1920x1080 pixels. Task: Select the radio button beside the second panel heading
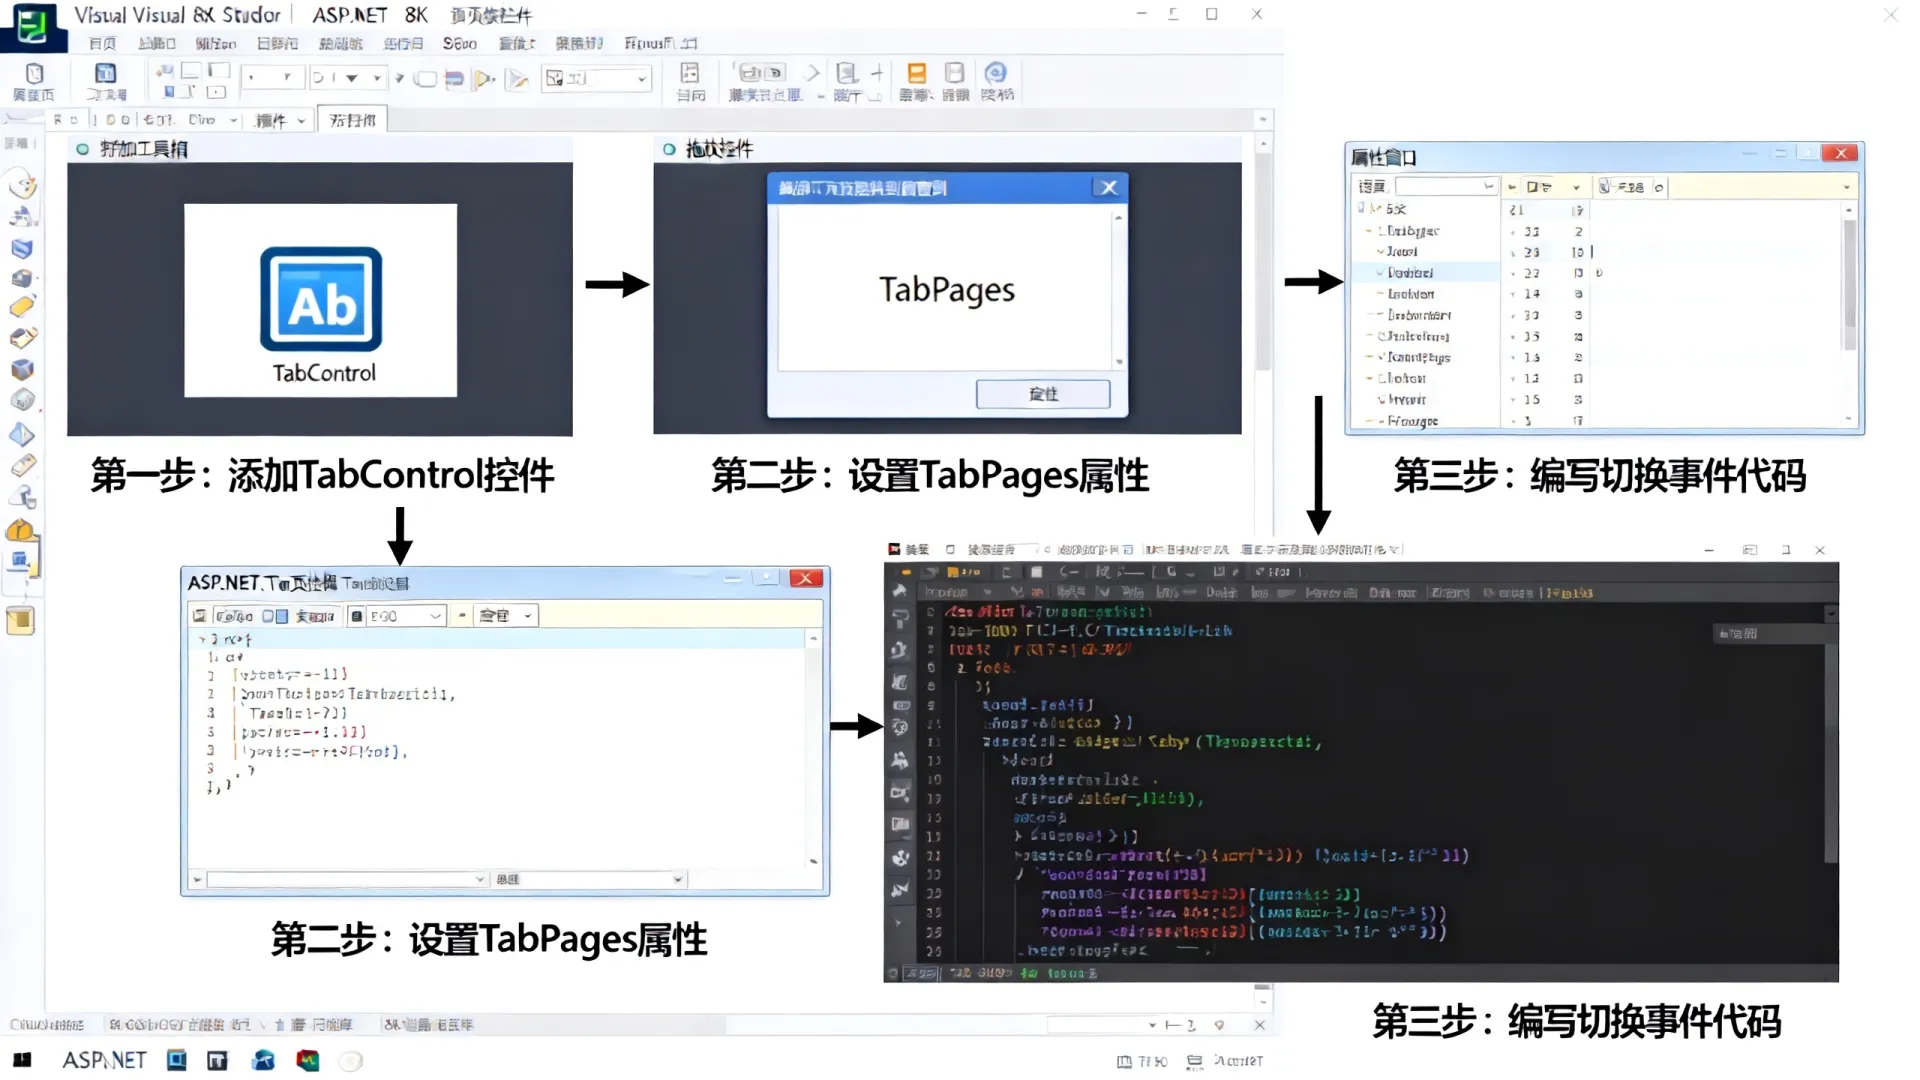tap(669, 149)
